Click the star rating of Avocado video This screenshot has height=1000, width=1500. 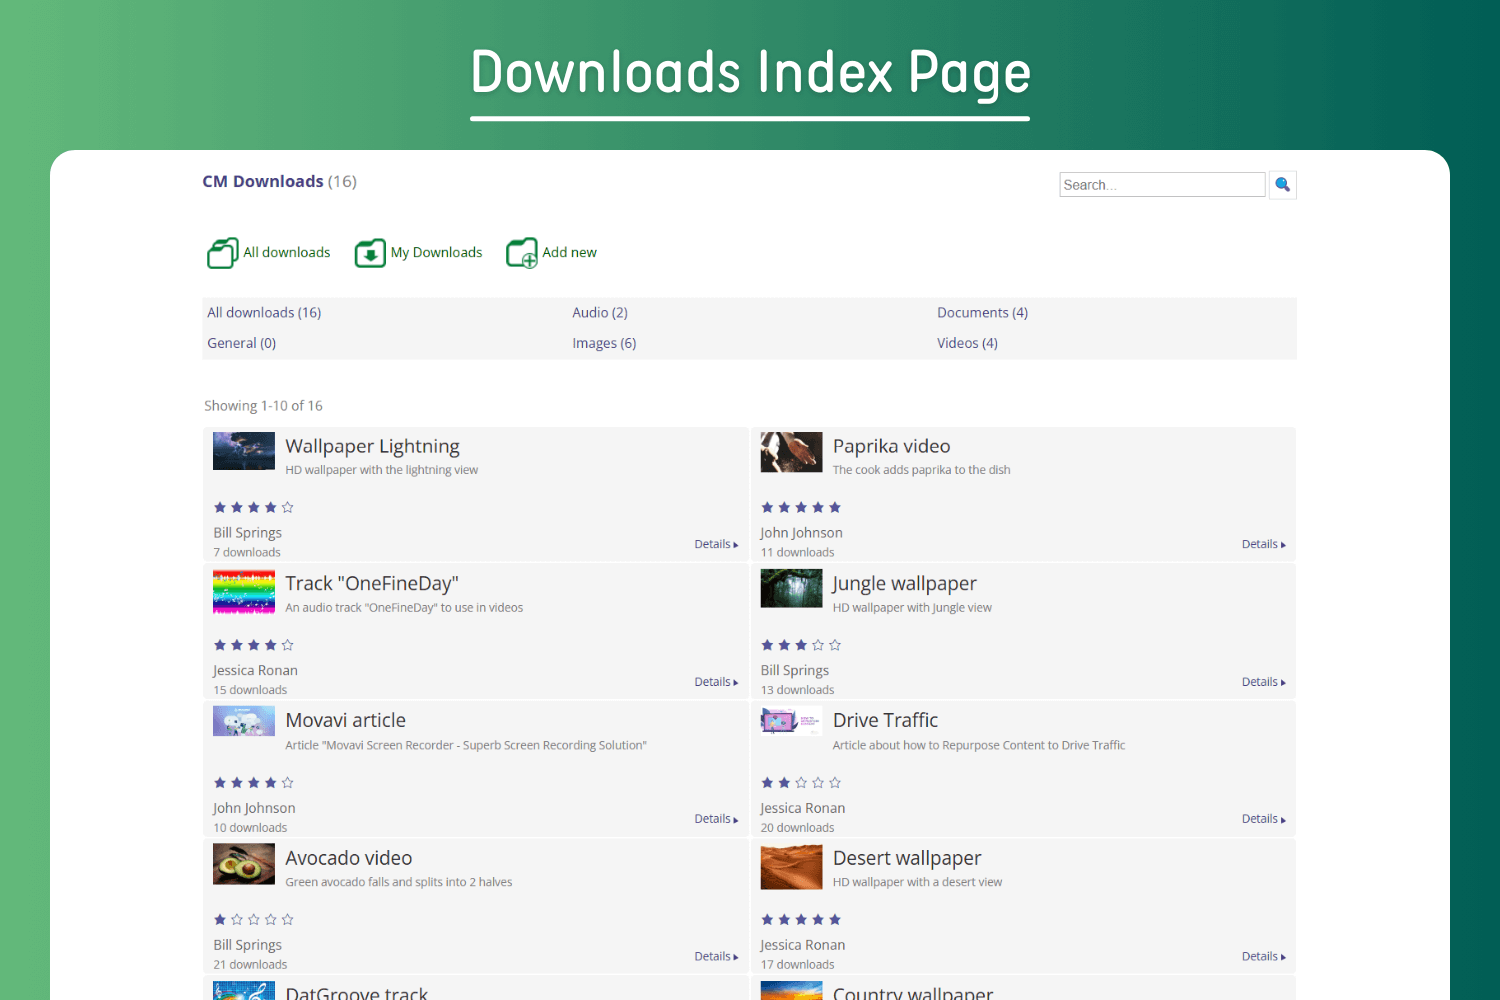254,920
